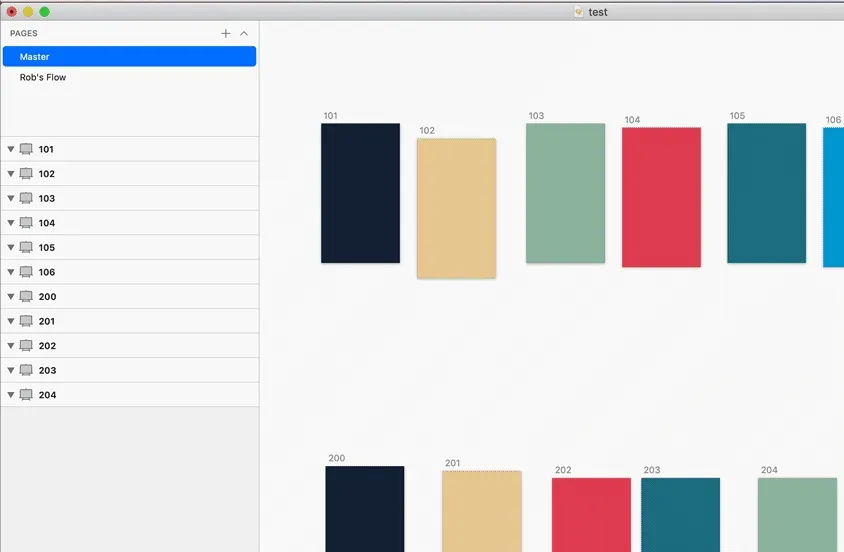Click red artboard 104 on canvas

(662, 197)
